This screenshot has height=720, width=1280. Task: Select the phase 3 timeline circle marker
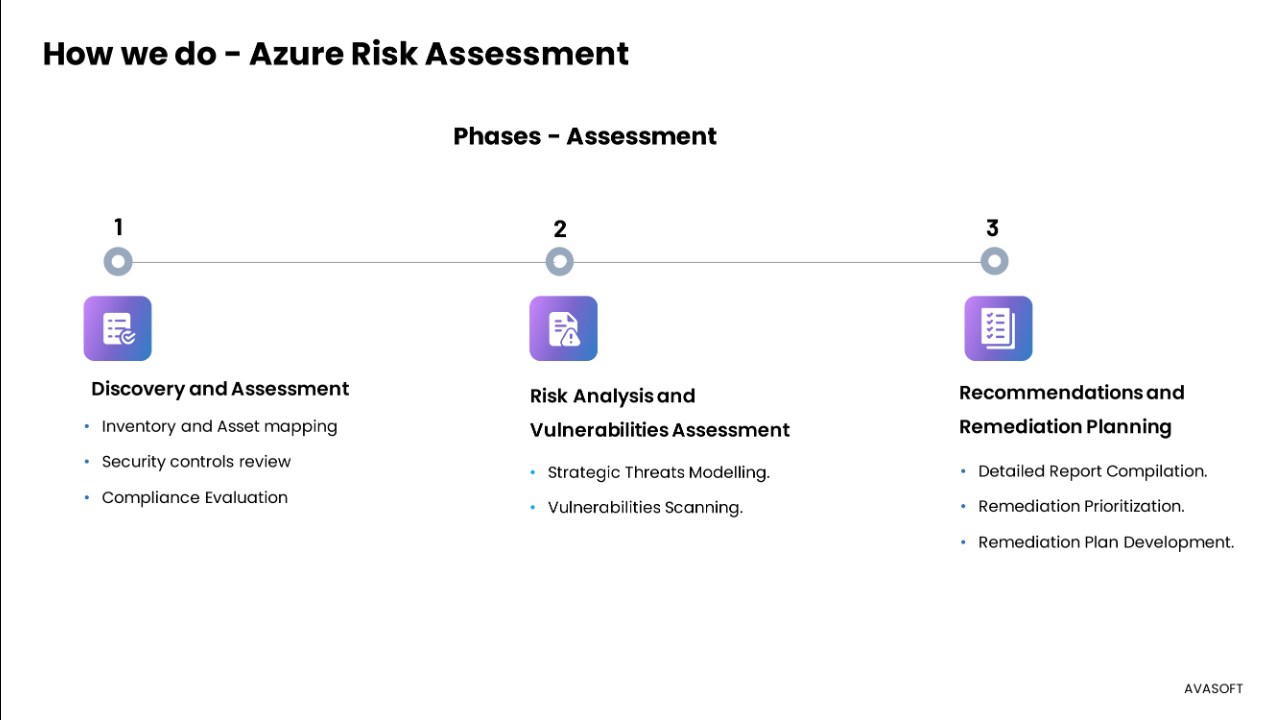pos(994,262)
